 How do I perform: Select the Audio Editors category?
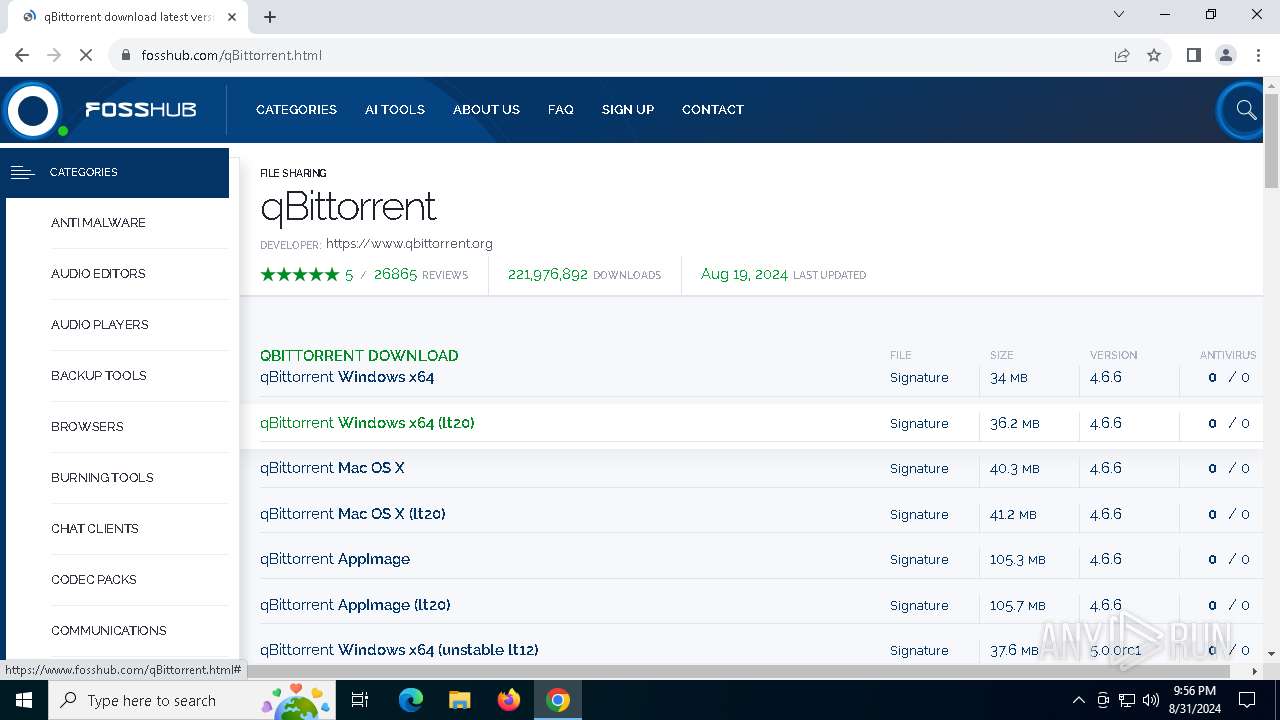coord(98,274)
